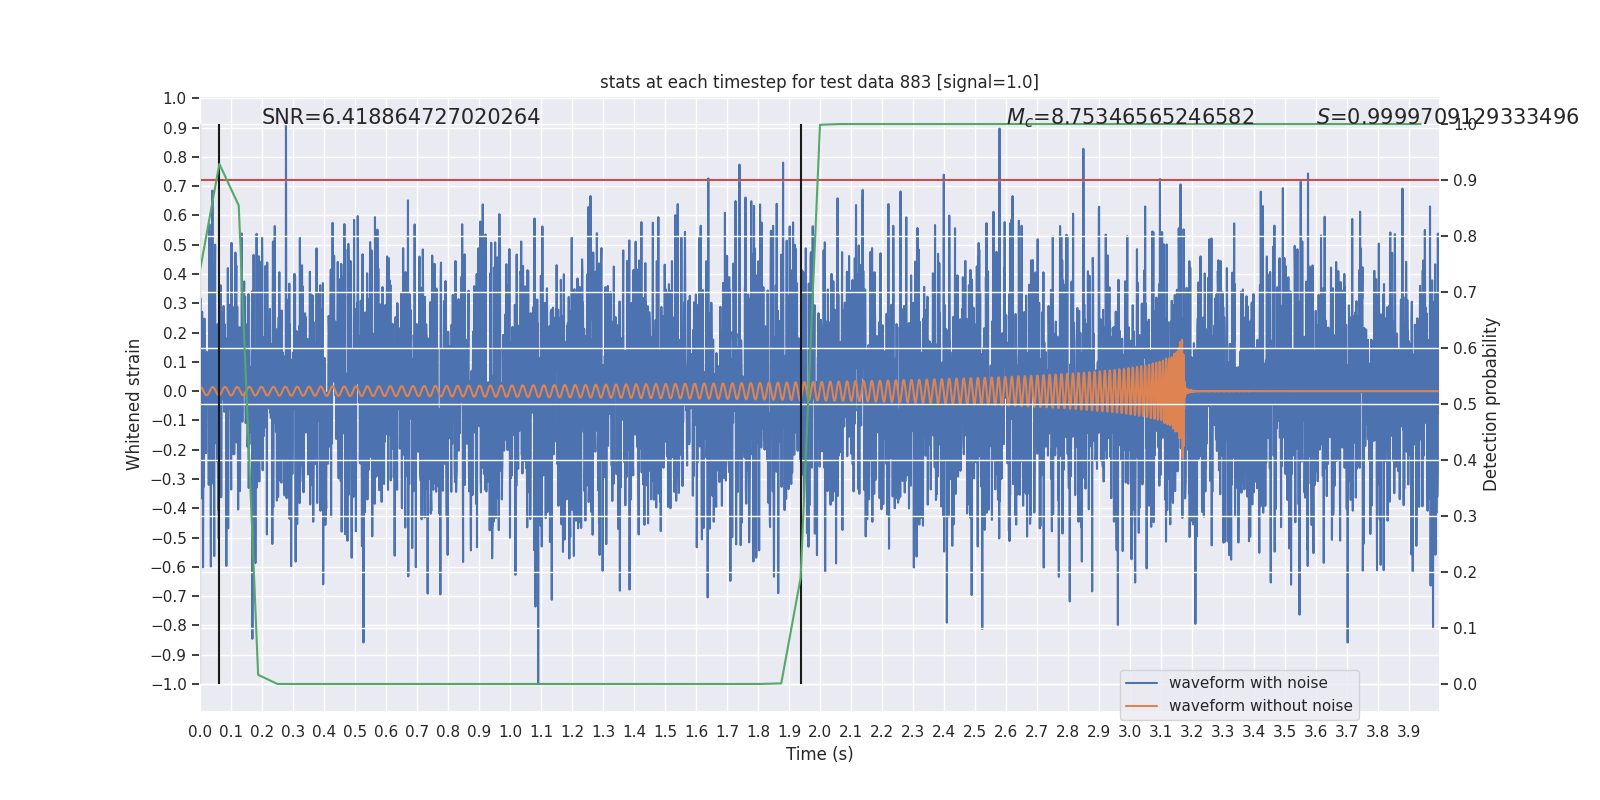Screen dimensions: 1600x800
Task: Click the 1.0 tick on the Whitened strain axis
Action: [x=175, y=98]
